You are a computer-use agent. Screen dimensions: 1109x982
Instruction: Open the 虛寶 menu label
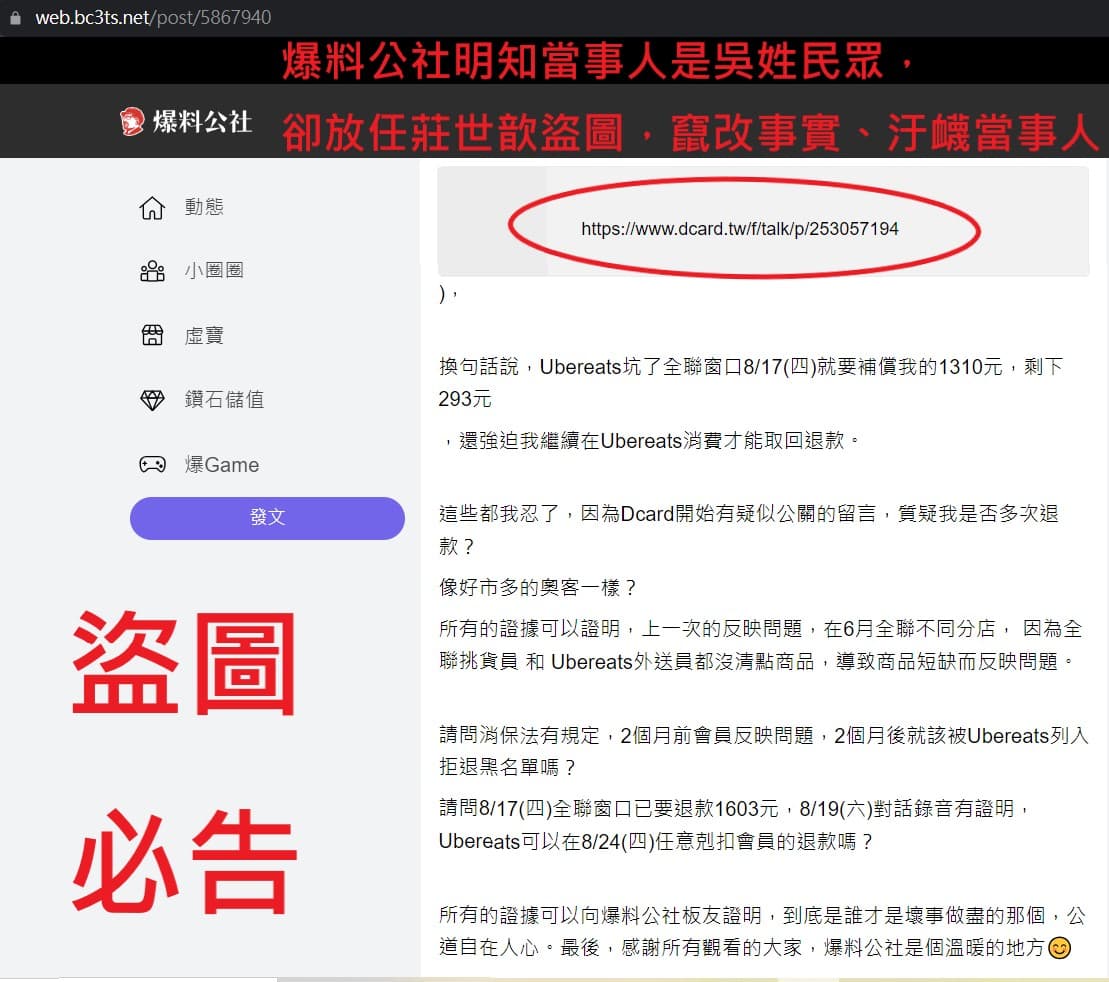204,335
